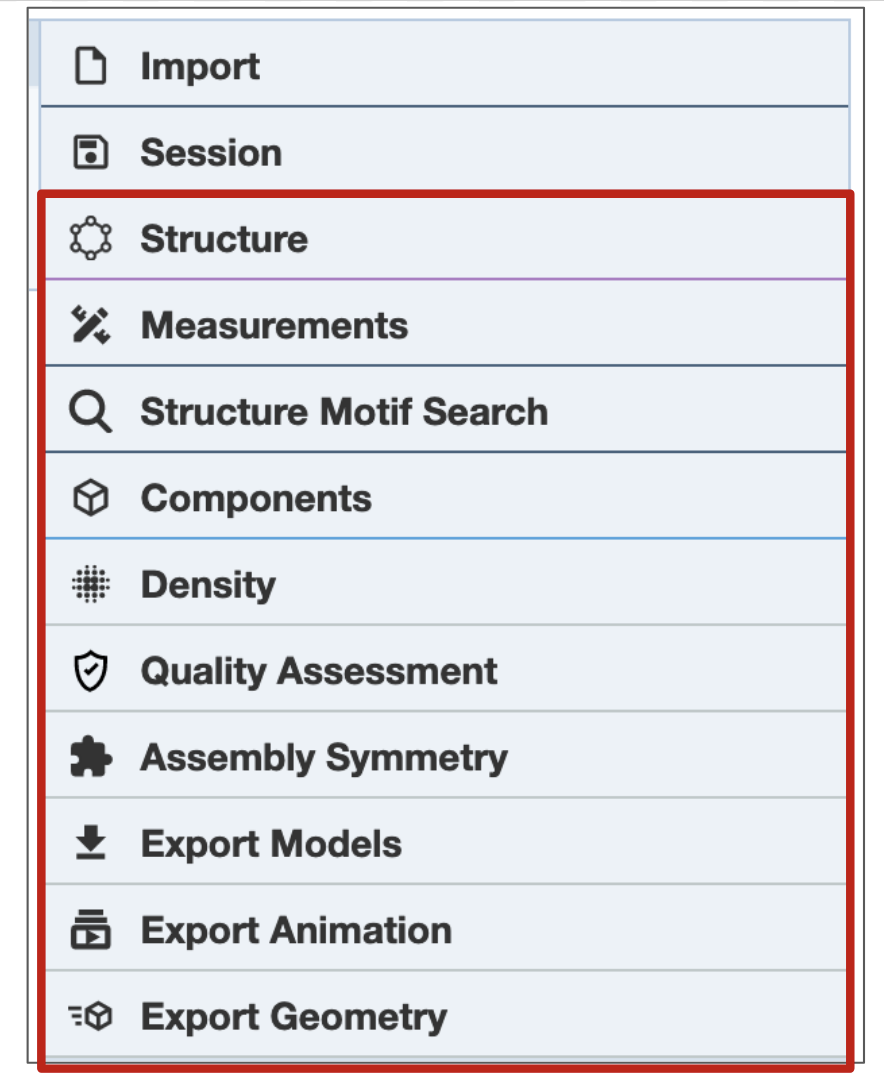The image size is (884, 1088).
Task: Click the Quality Assessment shield icon
Action: click(x=91, y=671)
